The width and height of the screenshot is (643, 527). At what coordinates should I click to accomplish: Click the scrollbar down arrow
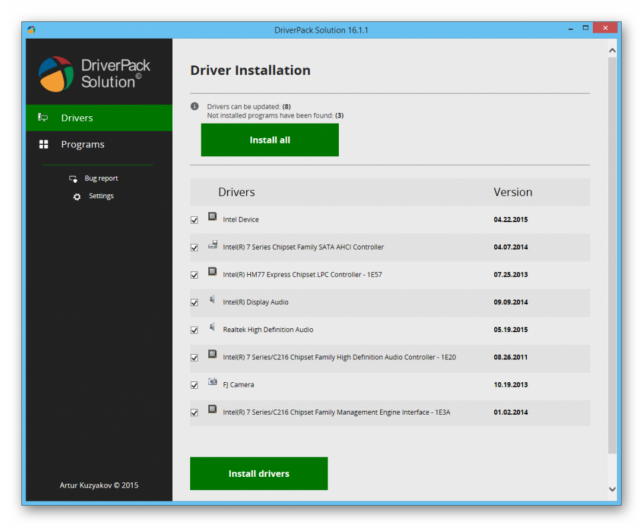click(612, 489)
